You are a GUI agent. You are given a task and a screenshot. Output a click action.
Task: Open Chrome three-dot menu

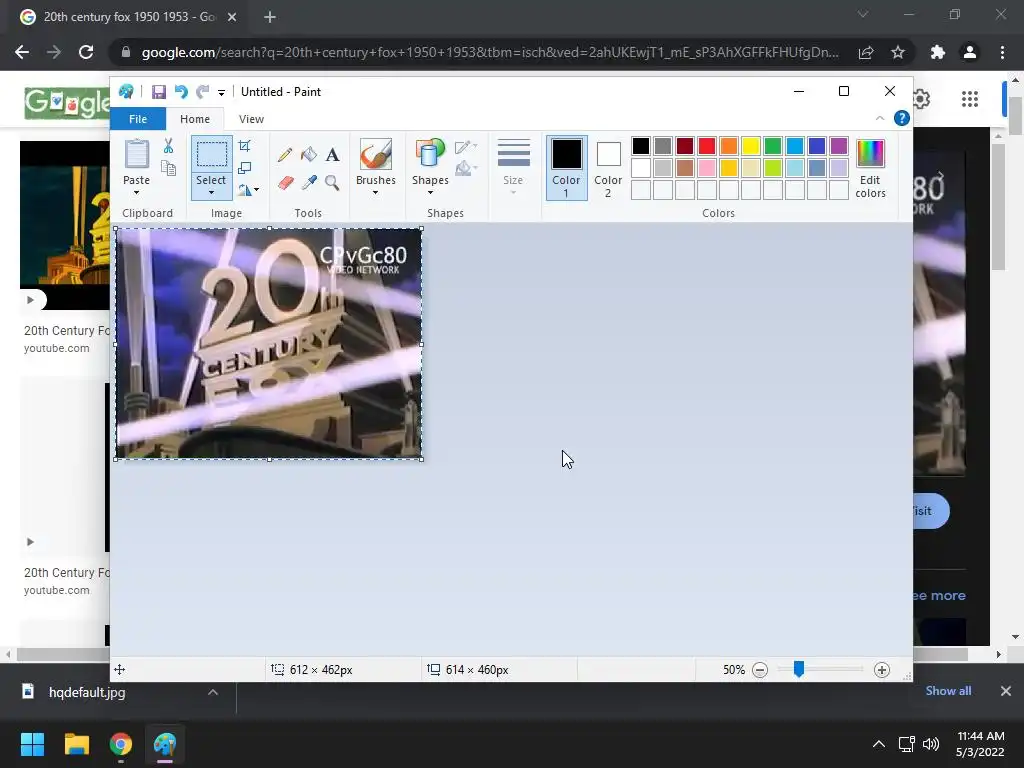click(x=1002, y=52)
